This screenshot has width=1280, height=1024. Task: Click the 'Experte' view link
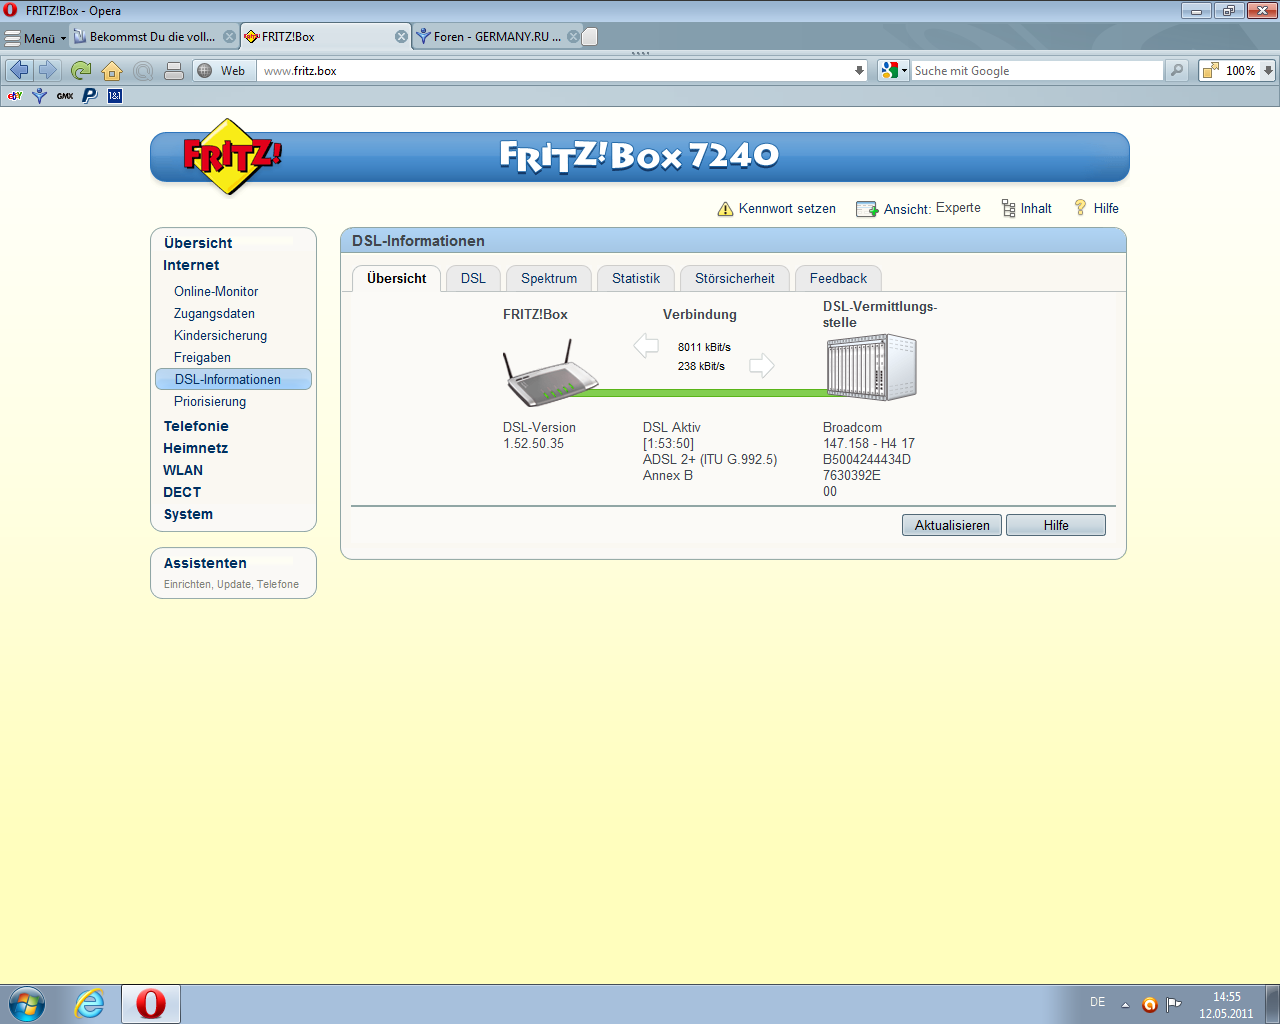pyautogui.click(x=958, y=208)
